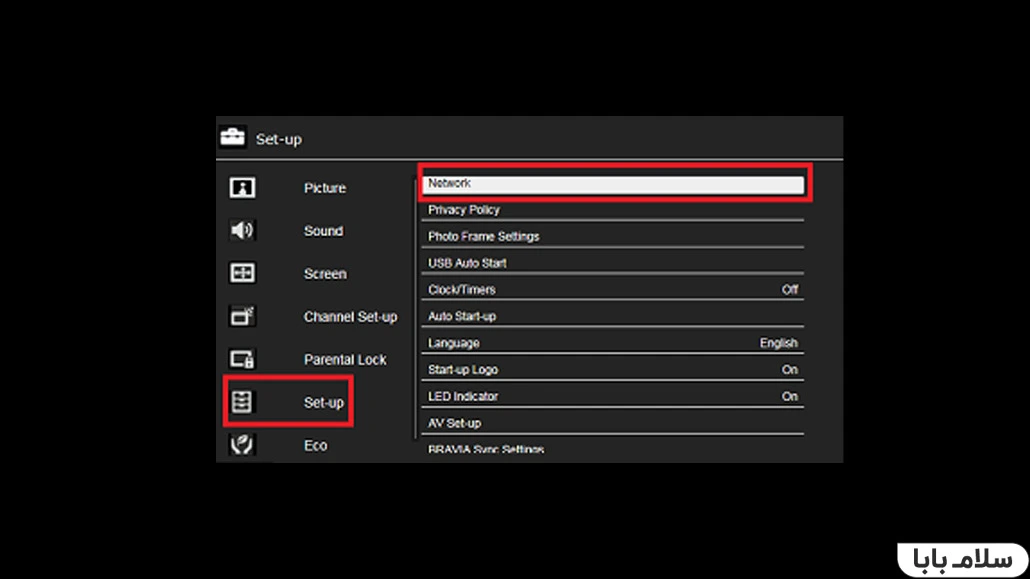Select the Network menu item
Screen dimensions: 1030x579
(612, 184)
